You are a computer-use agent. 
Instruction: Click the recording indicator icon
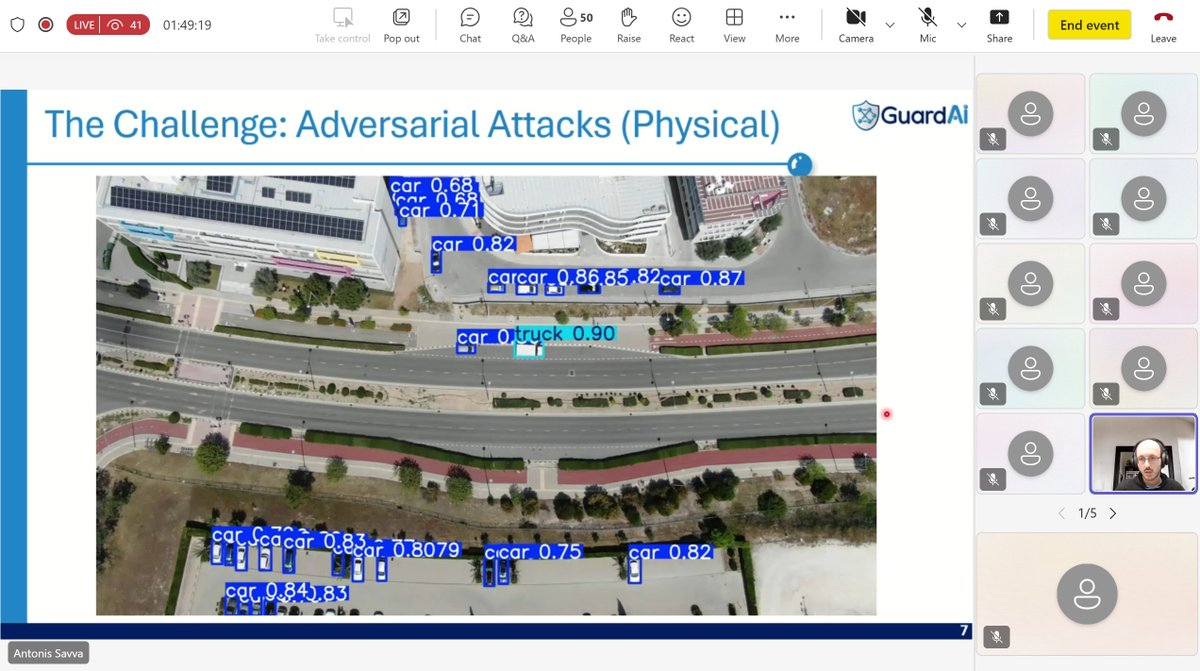tap(45, 25)
